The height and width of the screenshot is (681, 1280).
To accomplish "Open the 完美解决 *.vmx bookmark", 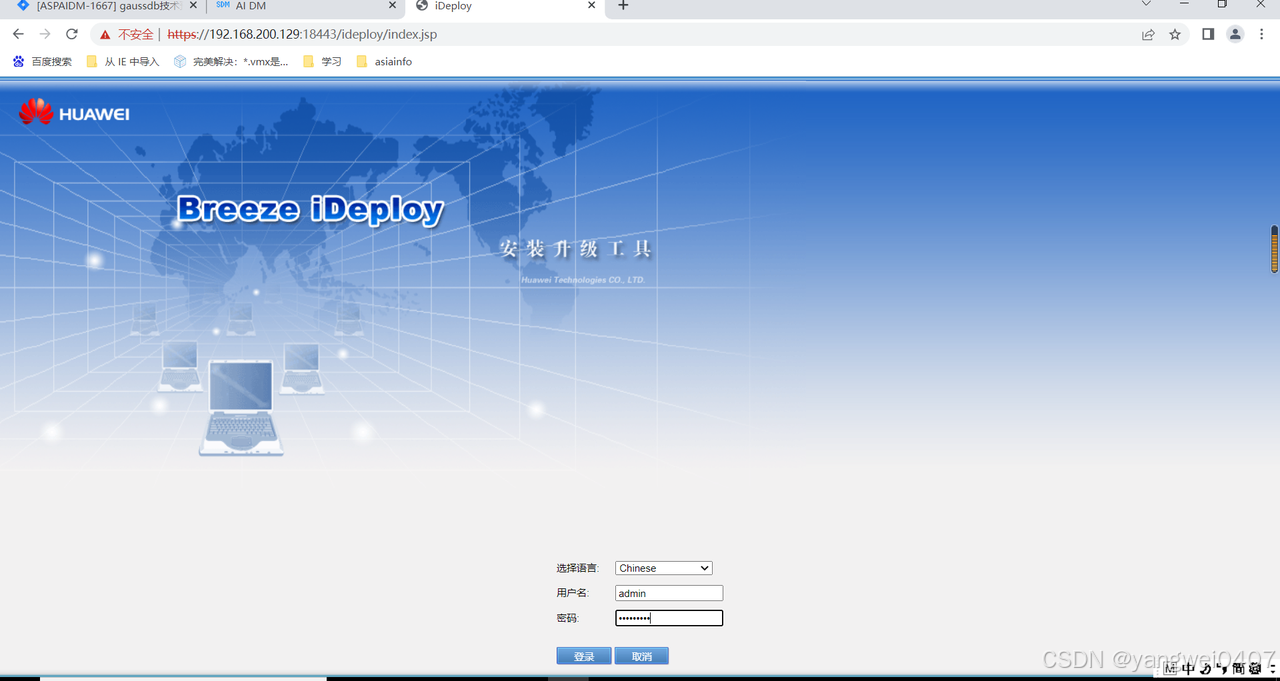I will [231, 61].
